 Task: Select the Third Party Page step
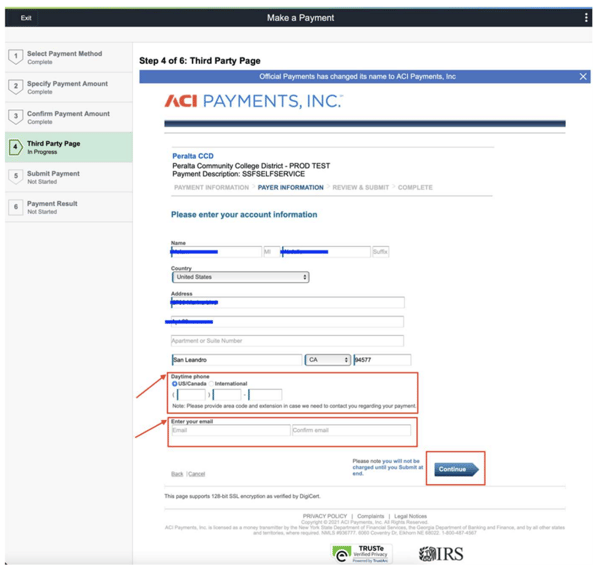pos(69,147)
